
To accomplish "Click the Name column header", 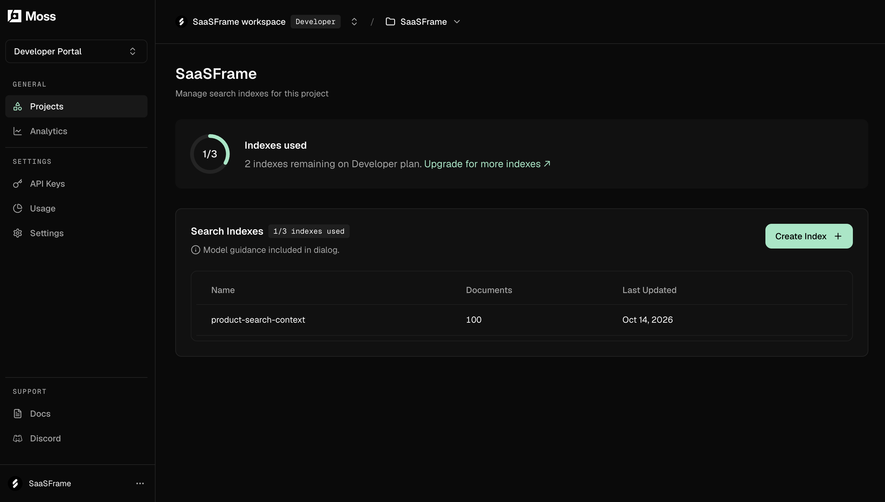I will (223, 290).
